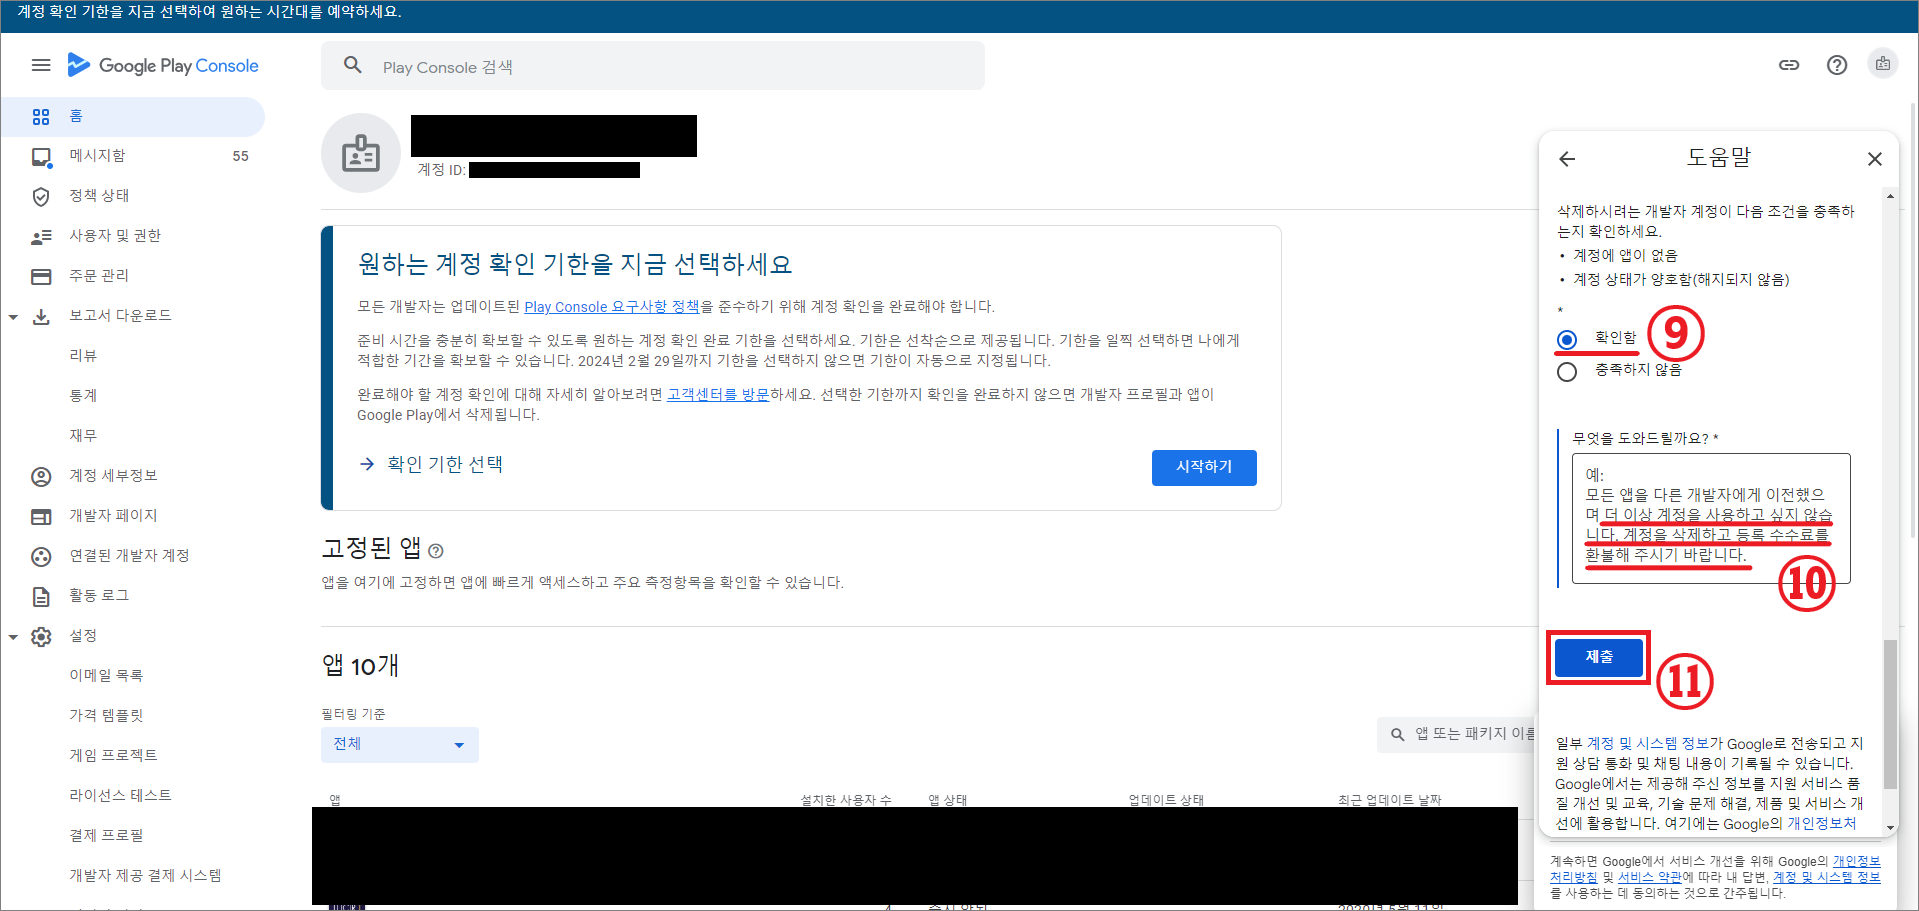Click the 확인 기한 선택 link
The image size is (1919, 911).
pos(445,464)
